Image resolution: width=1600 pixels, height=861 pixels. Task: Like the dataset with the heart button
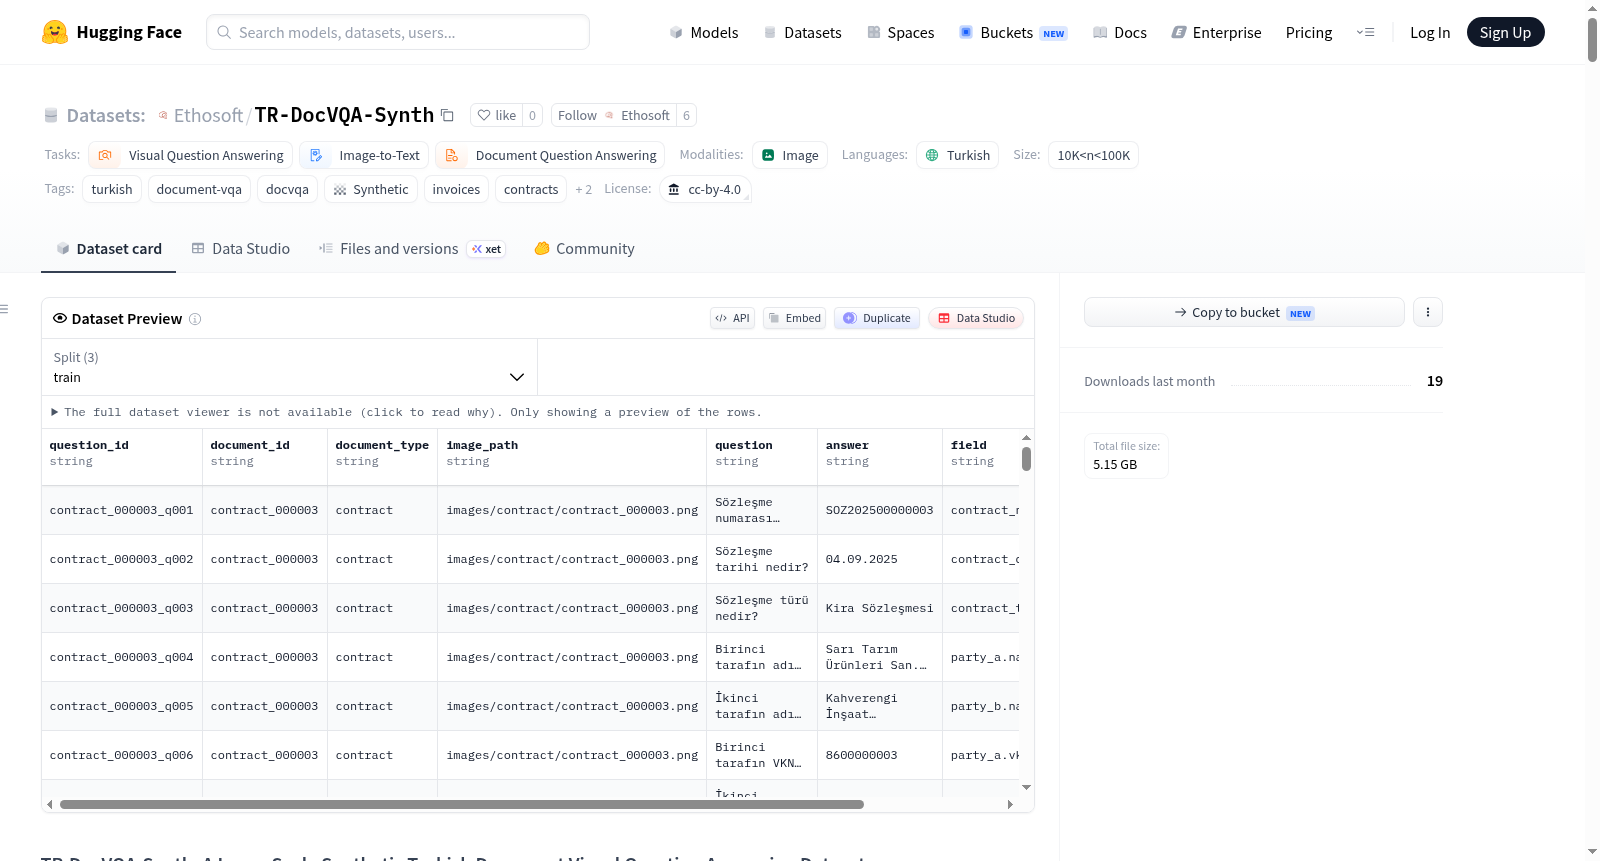click(x=497, y=115)
